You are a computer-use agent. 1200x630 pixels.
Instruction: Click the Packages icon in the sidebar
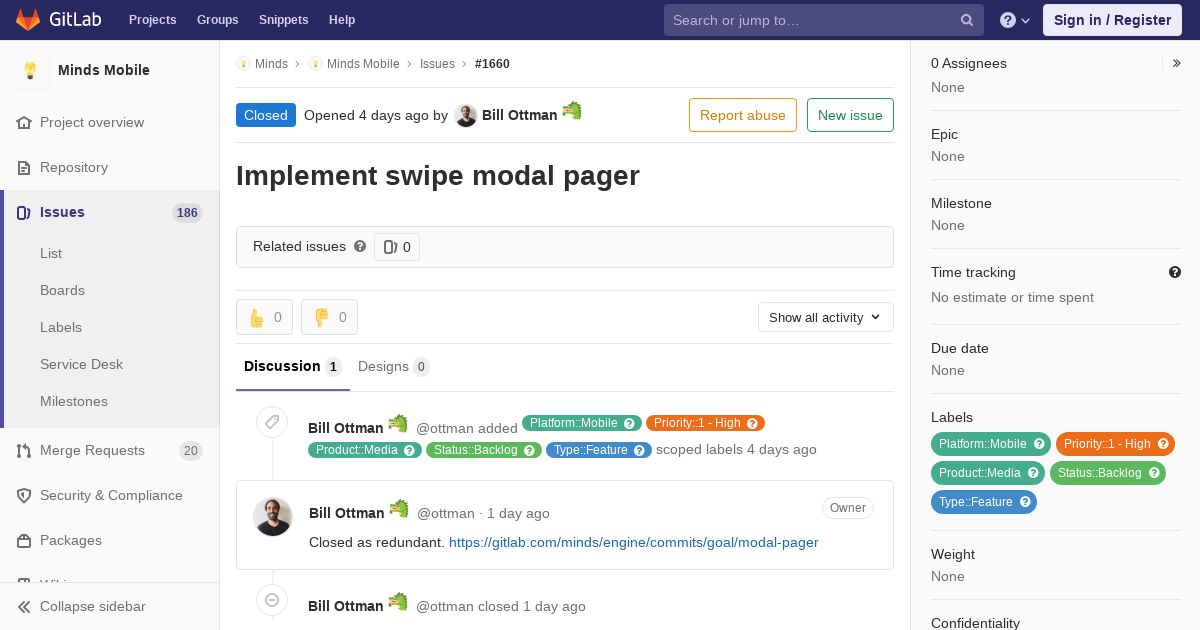point(24,540)
